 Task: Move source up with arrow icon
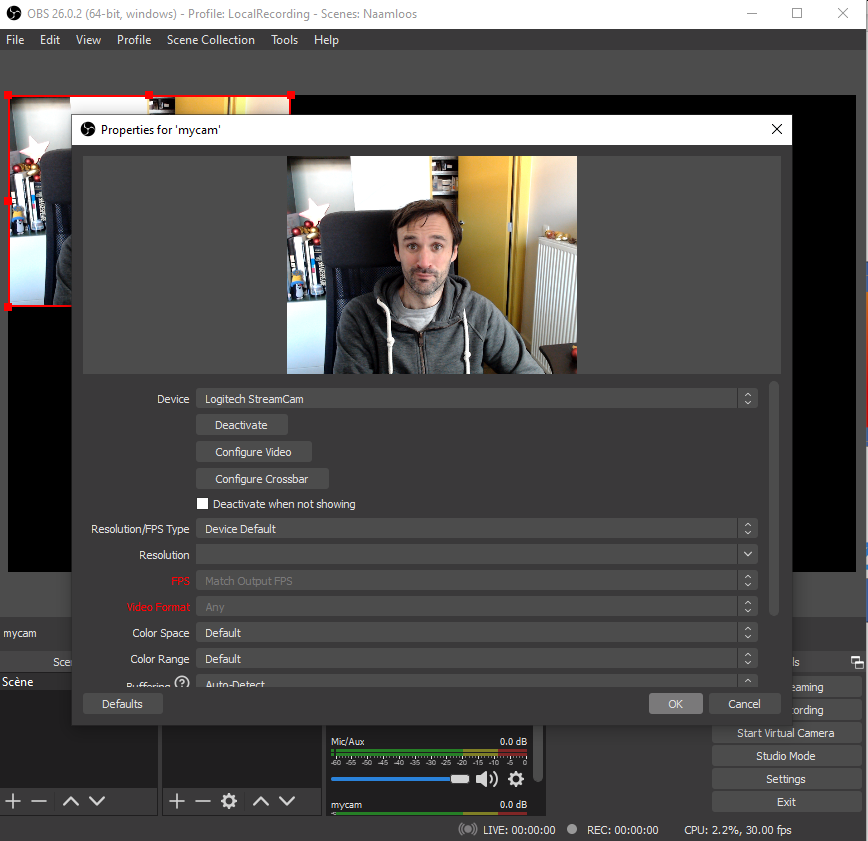[x=261, y=801]
